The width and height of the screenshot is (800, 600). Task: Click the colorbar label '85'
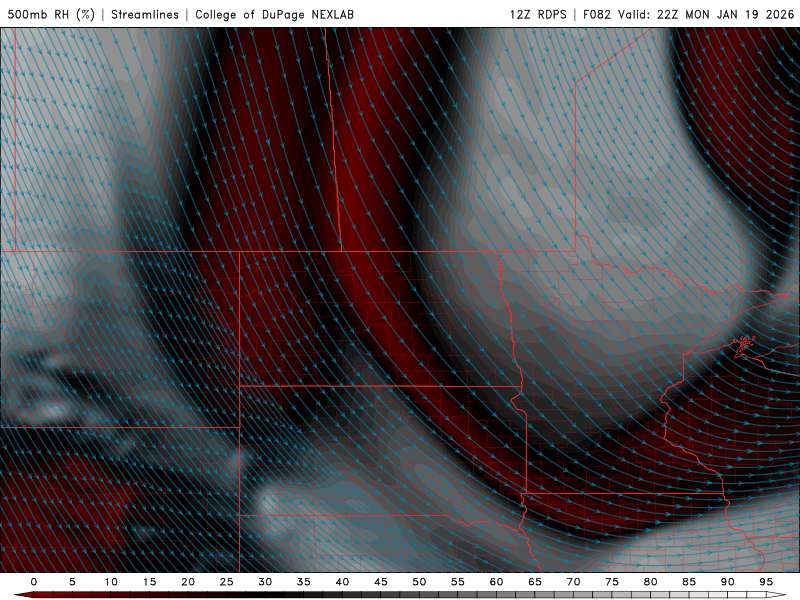coord(689,582)
